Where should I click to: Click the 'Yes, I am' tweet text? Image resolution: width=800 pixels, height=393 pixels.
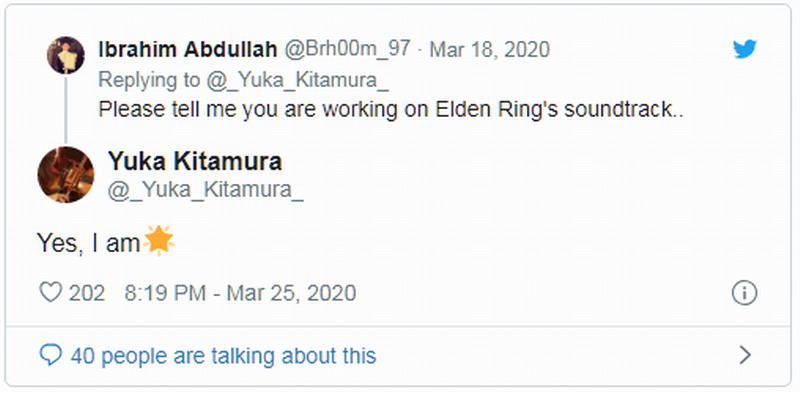pyautogui.click(x=89, y=243)
